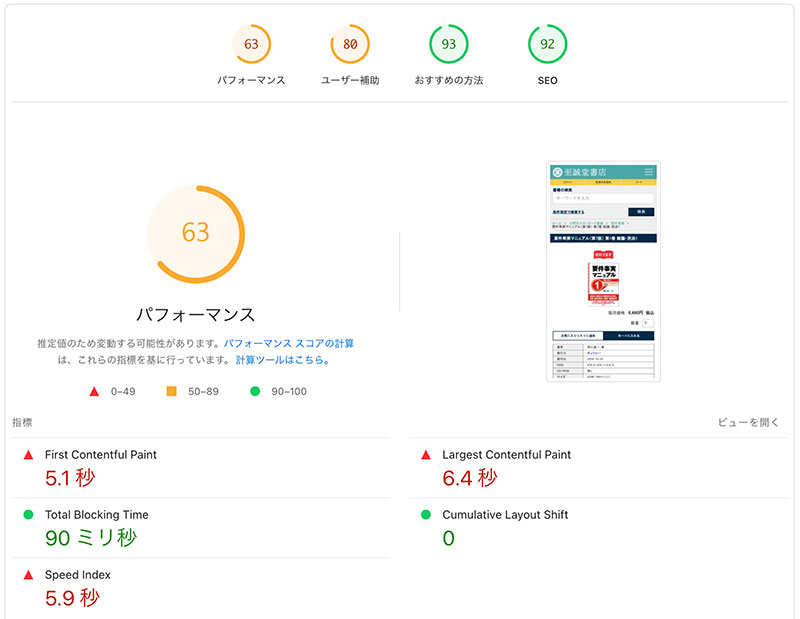Click the ユーザー補助 score gauge showing 80
The image size is (800, 619).
point(350,44)
